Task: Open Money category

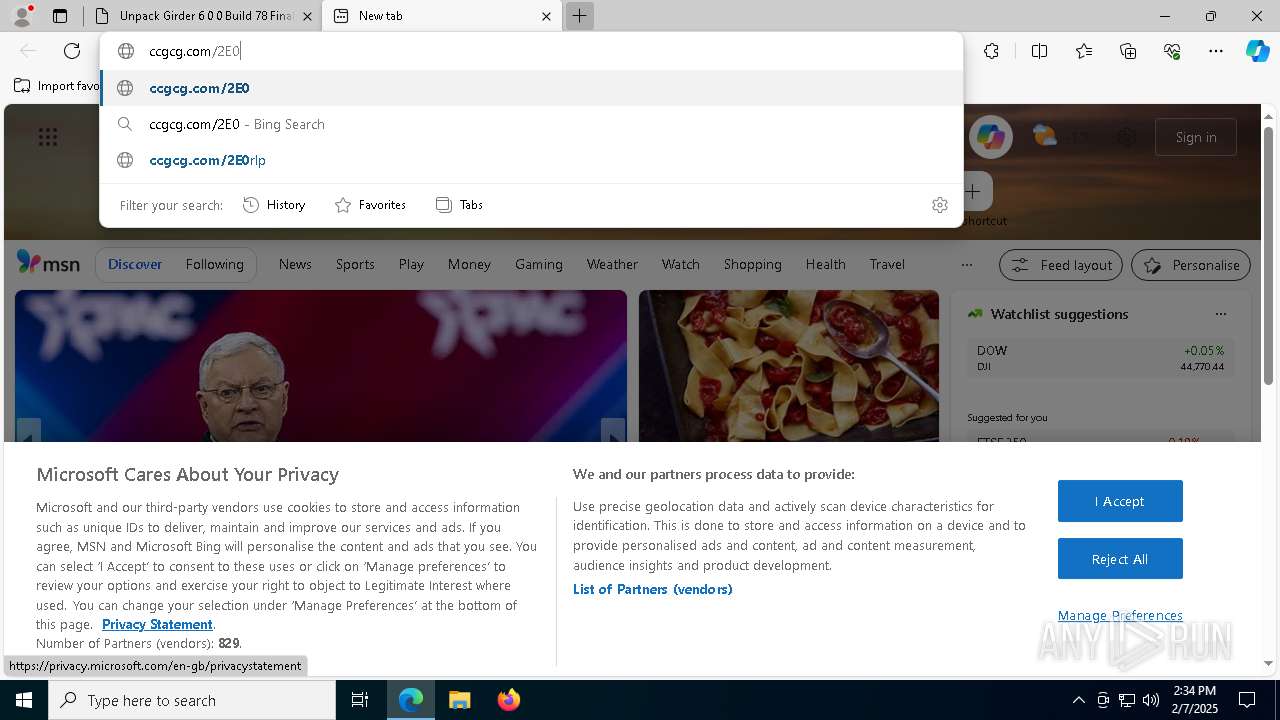Action: pyautogui.click(x=469, y=264)
